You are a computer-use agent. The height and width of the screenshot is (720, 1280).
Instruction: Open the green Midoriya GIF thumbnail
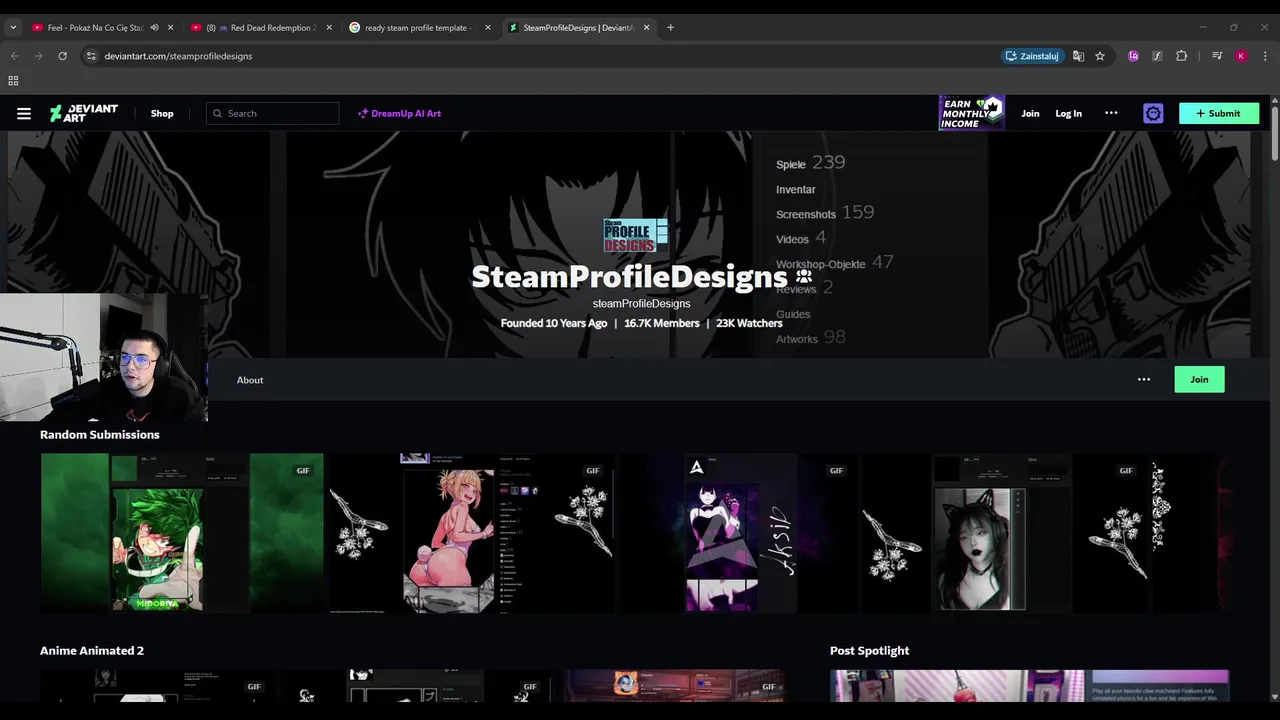point(182,532)
